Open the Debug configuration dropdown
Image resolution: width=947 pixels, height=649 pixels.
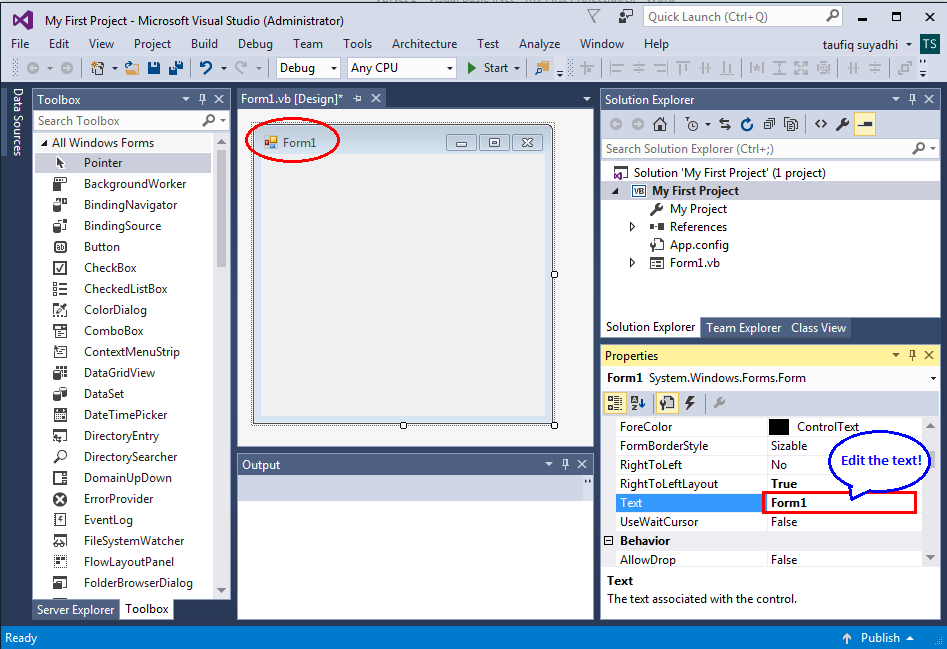[333, 68]
